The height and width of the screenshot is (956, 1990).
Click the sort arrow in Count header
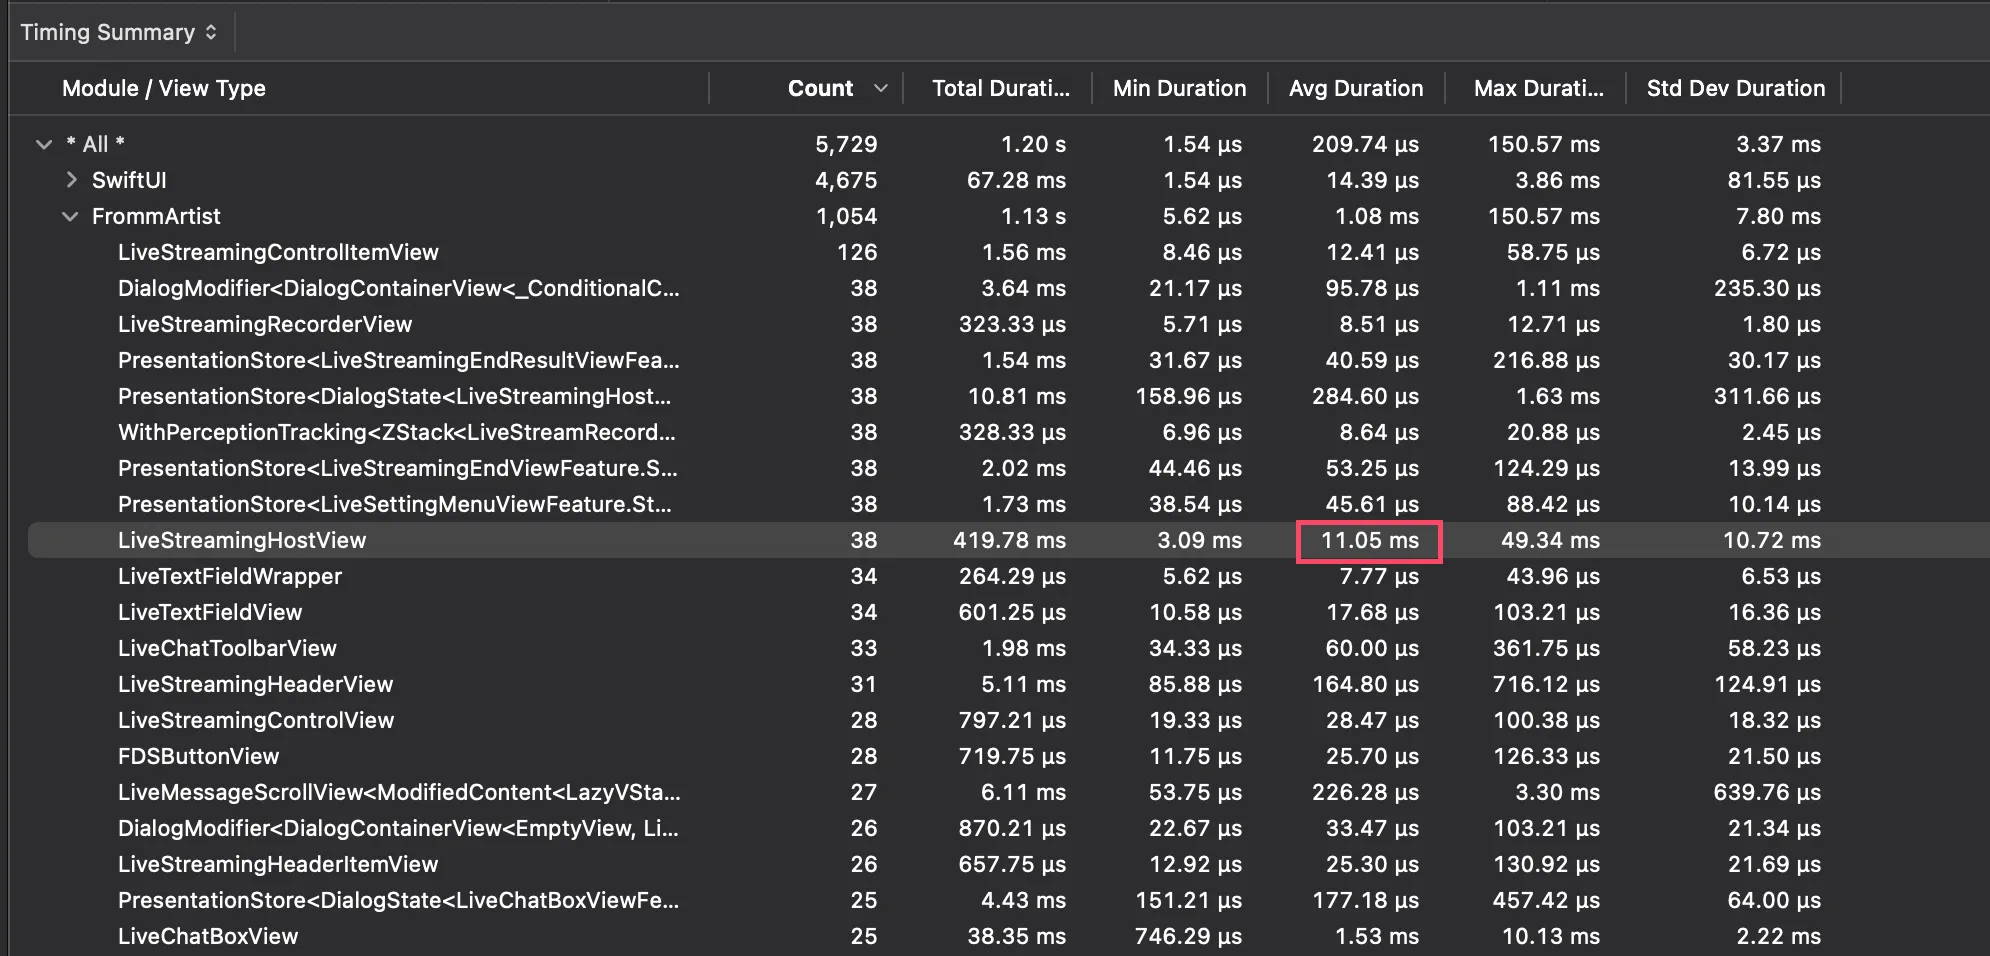[881, 88]
